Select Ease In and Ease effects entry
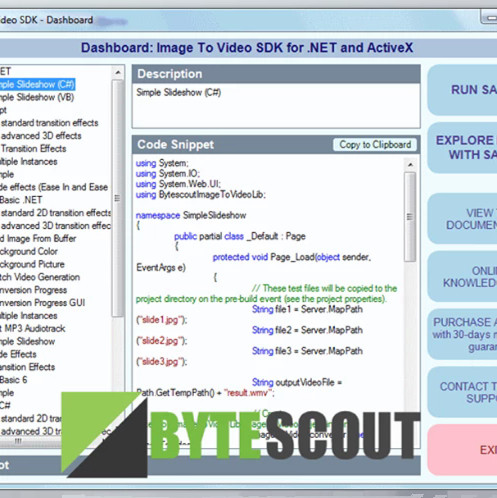The height and width of the screenshot is (498, 497). (54, 187)
